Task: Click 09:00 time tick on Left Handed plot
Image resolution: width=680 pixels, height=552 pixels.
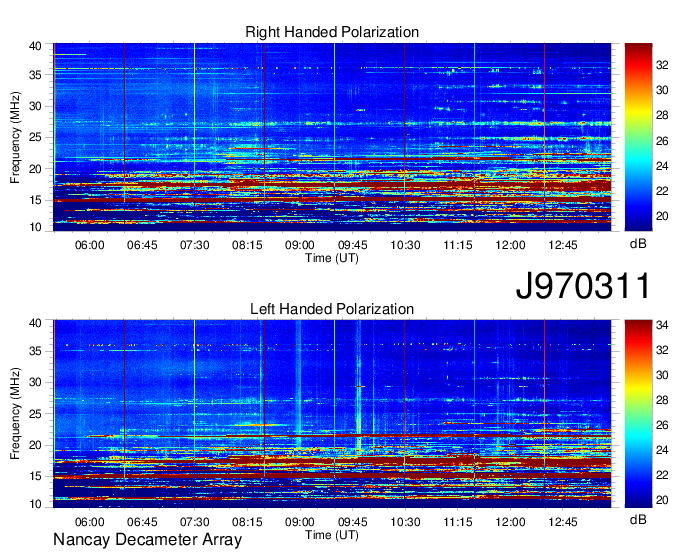Action: coord(300,522)
